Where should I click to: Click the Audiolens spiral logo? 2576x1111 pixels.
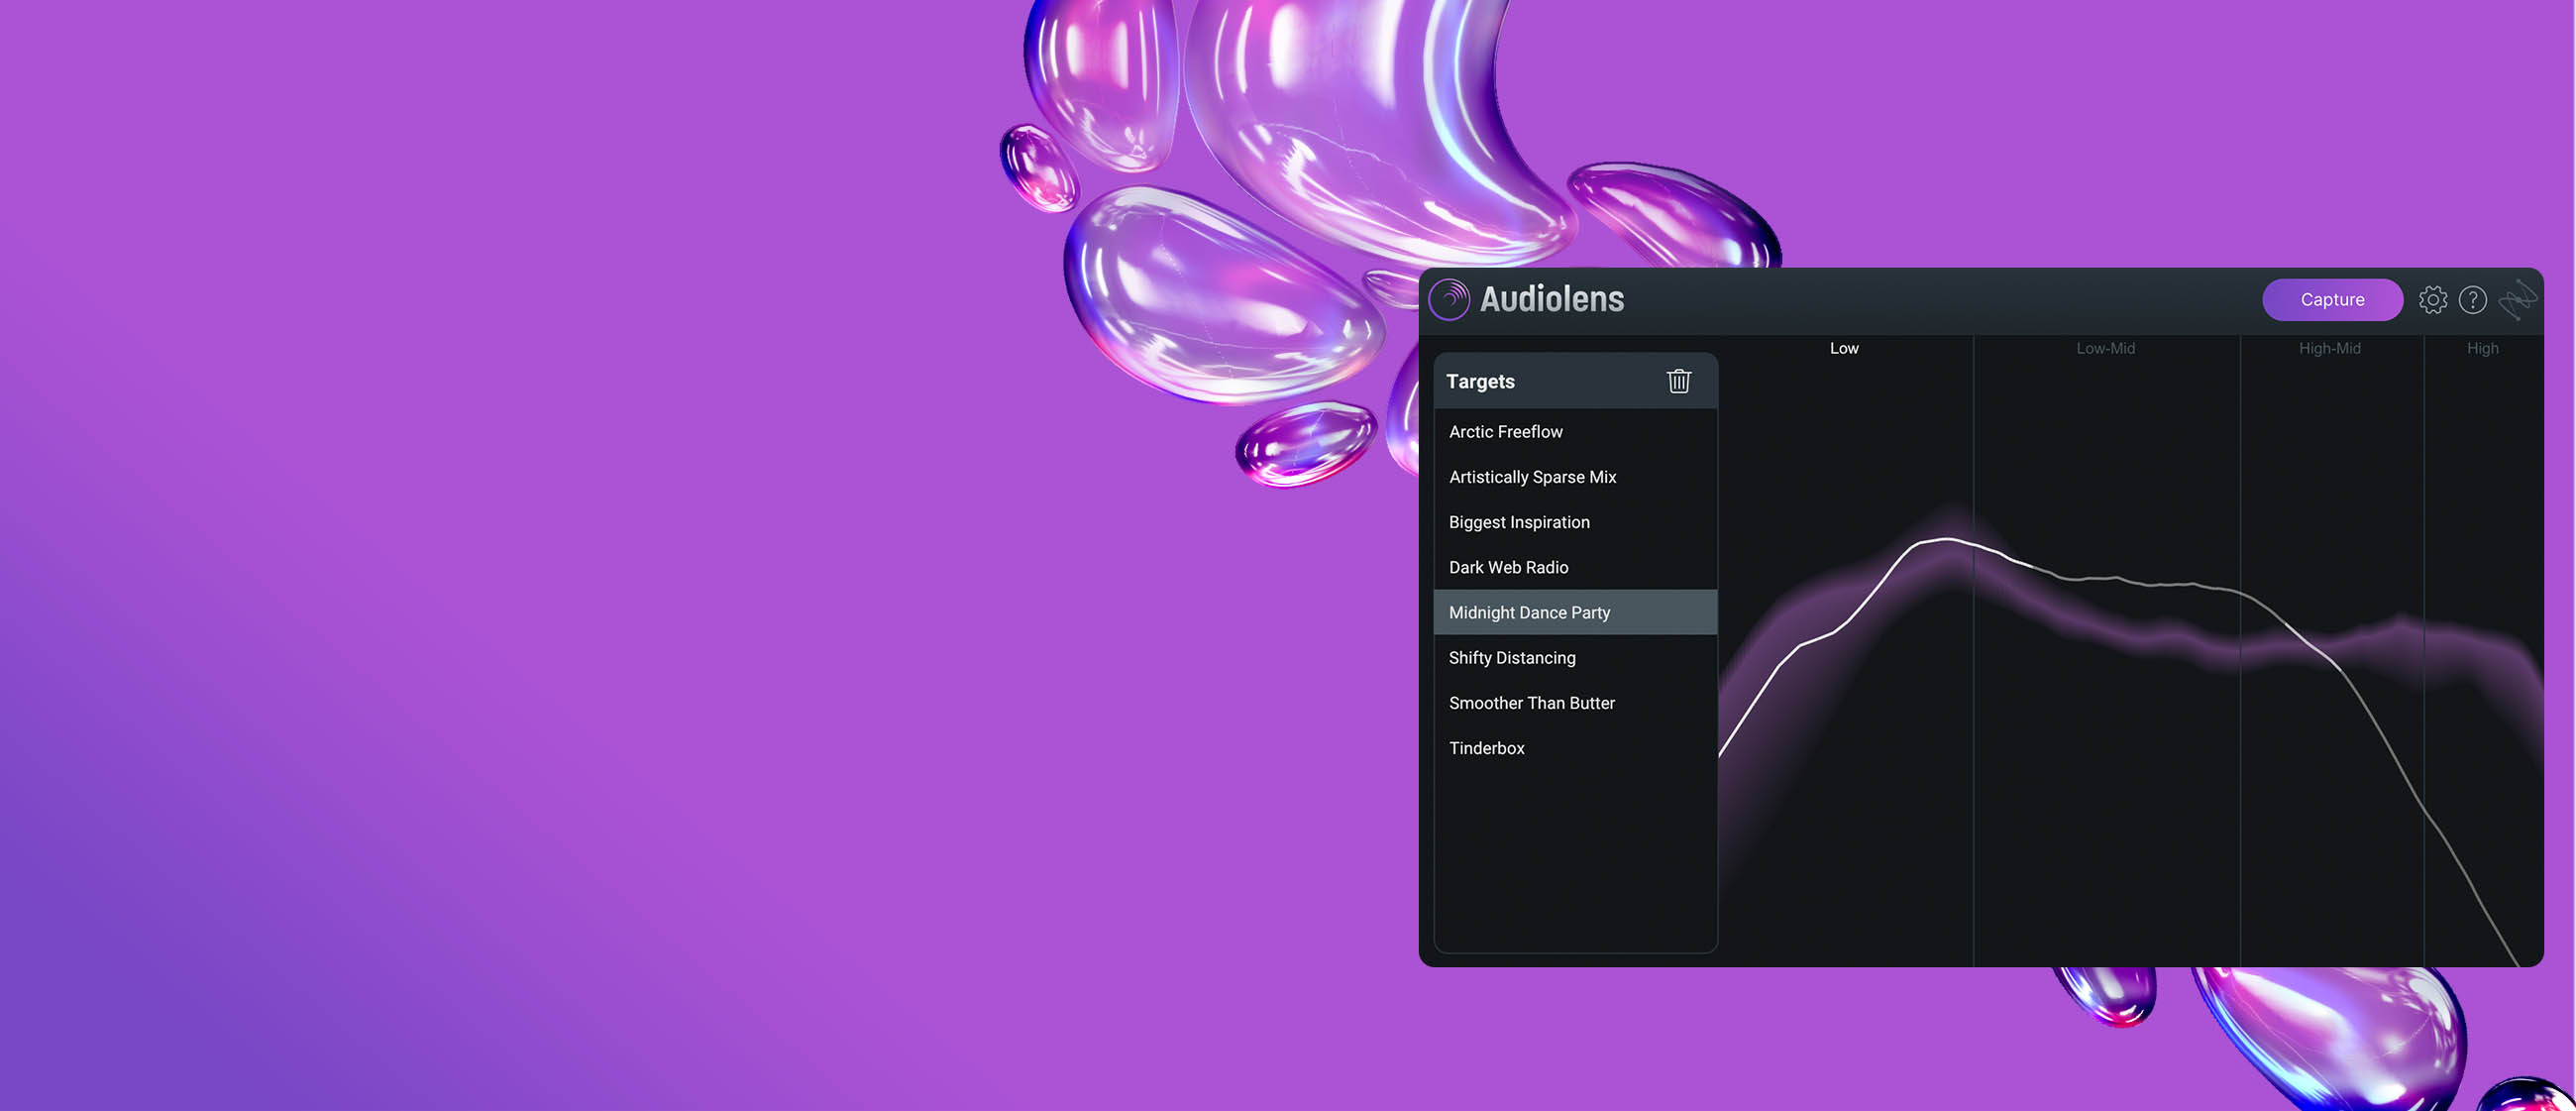1449,298
